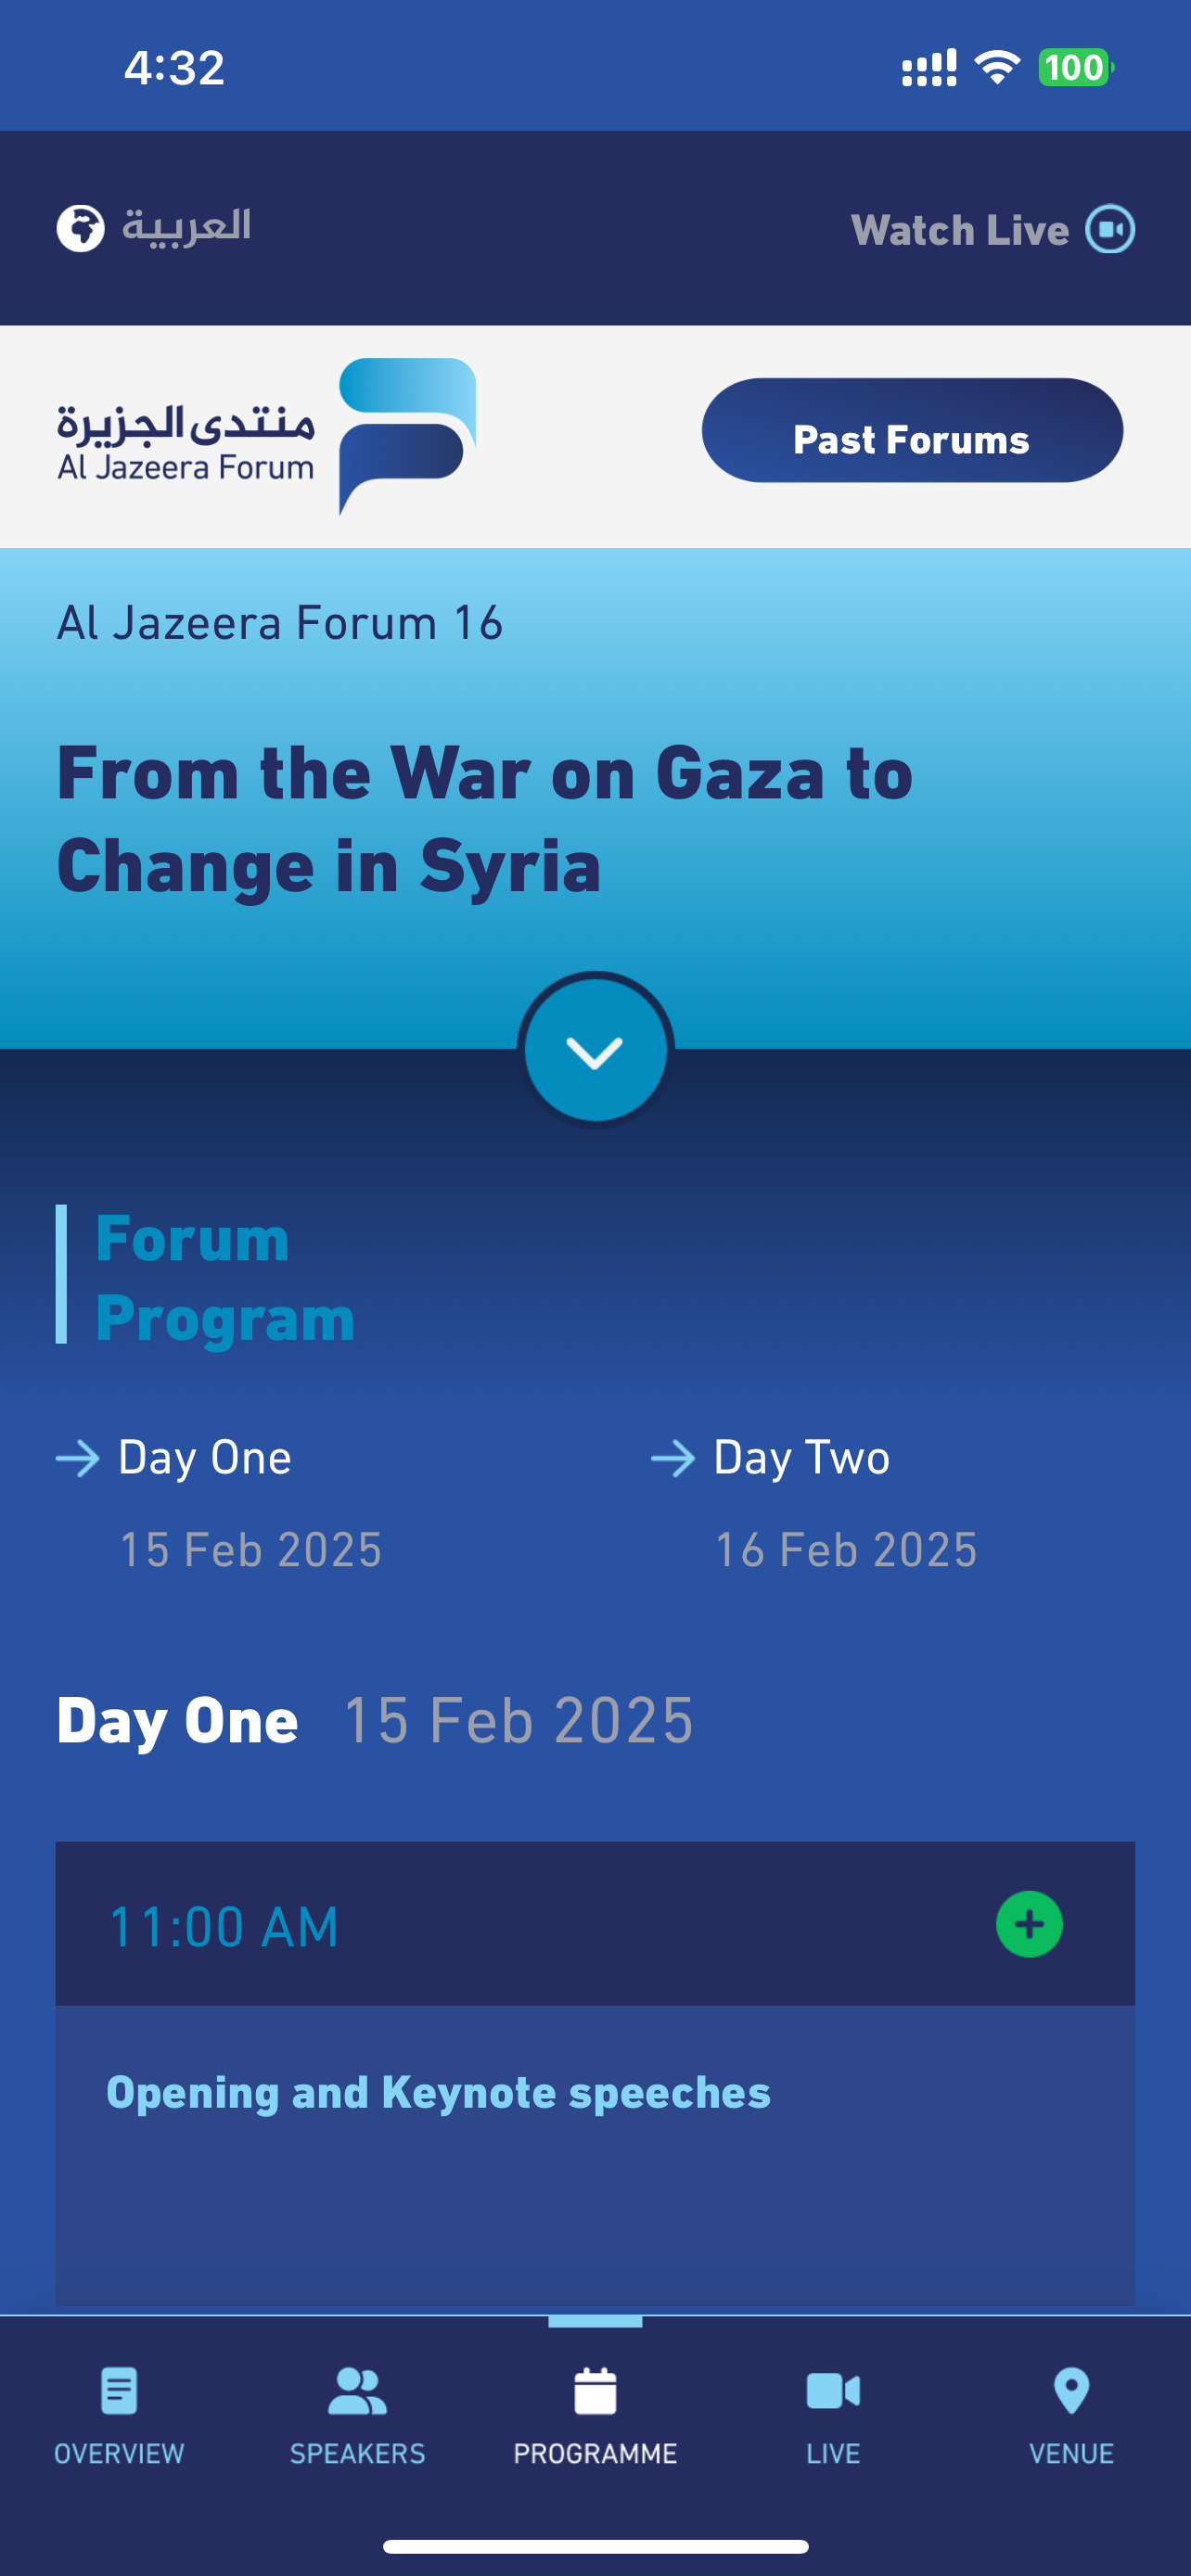The height and width of the screenshot is (2576, 1191).
Task: Open the 11:00 AM time slot header
Action: pos(595,1924)
